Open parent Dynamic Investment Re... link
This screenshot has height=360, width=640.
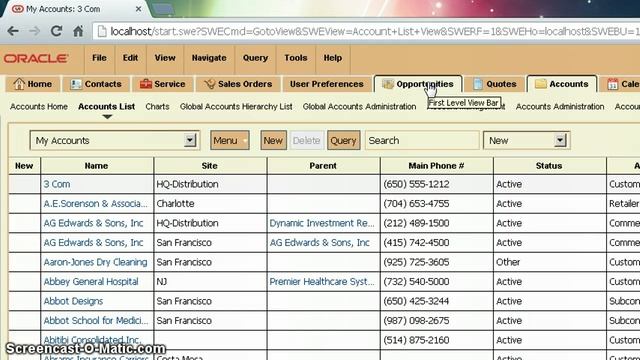coord(322,223)
